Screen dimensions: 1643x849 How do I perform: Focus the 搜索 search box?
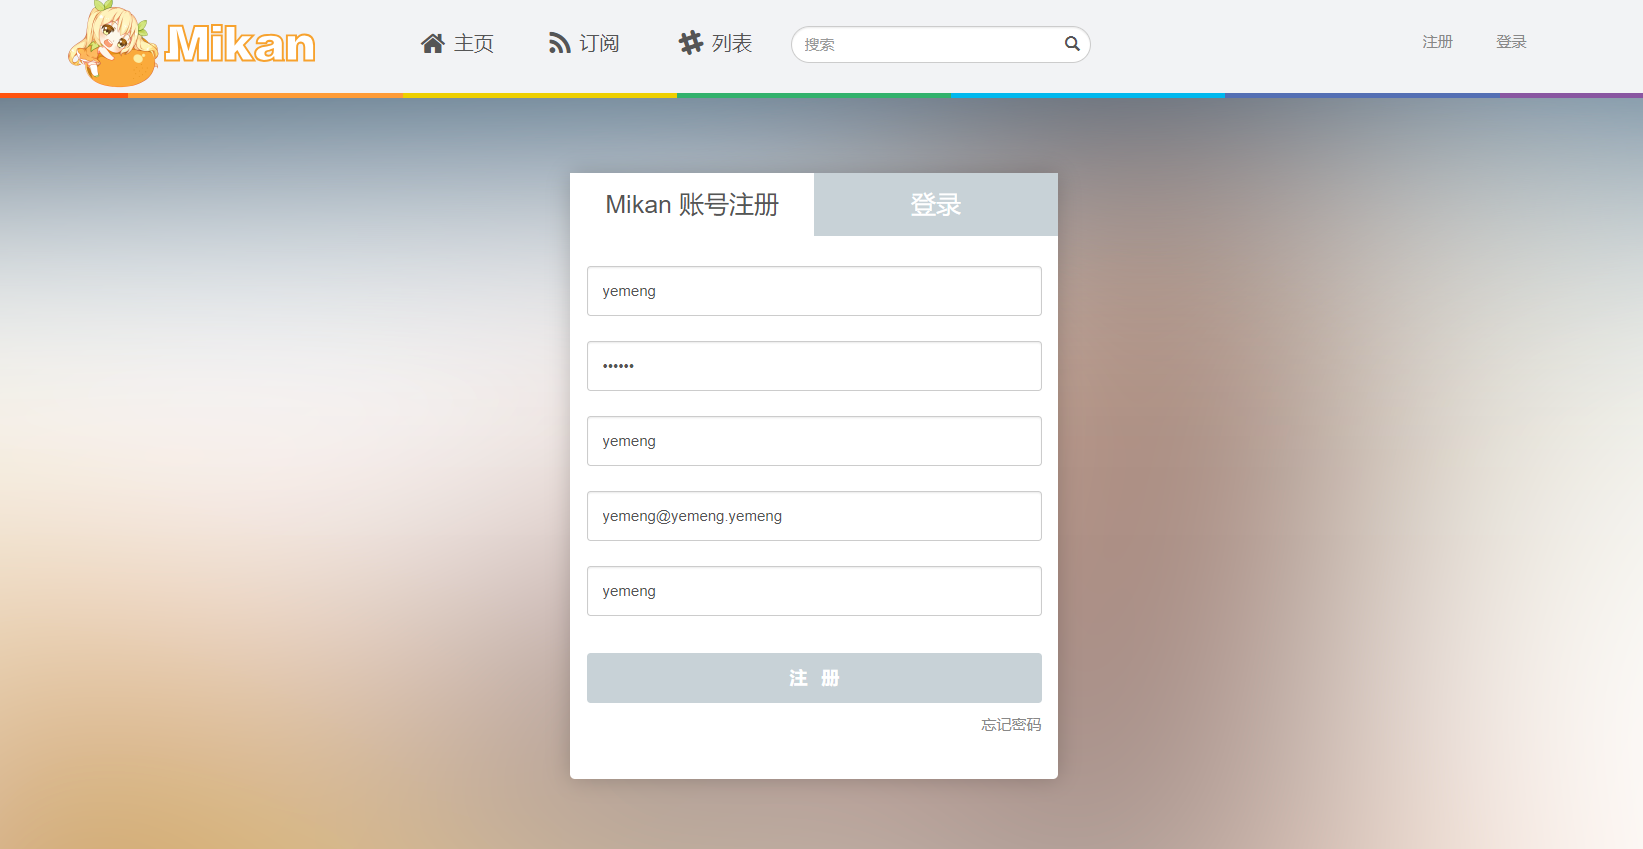(930, 44)
